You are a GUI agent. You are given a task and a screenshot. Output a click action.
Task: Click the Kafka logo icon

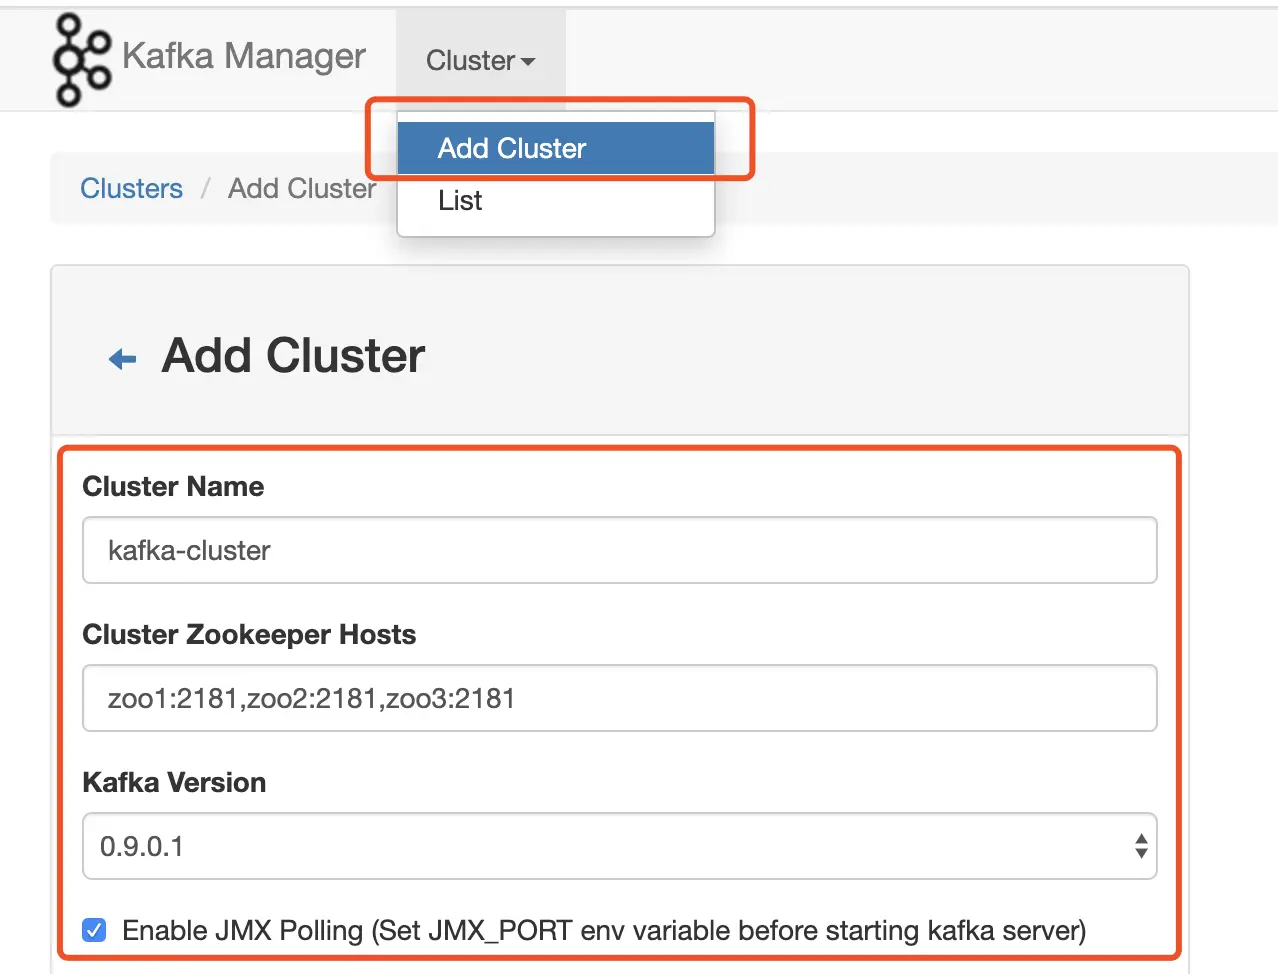pos(81,60)
